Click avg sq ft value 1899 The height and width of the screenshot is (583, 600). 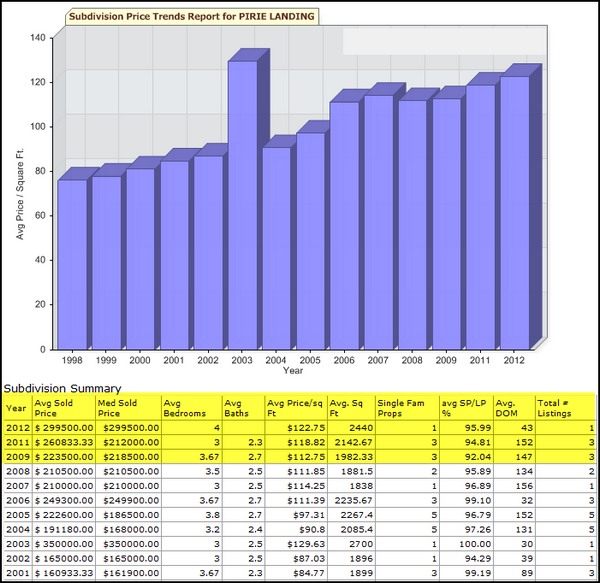(x=361, y=573)
